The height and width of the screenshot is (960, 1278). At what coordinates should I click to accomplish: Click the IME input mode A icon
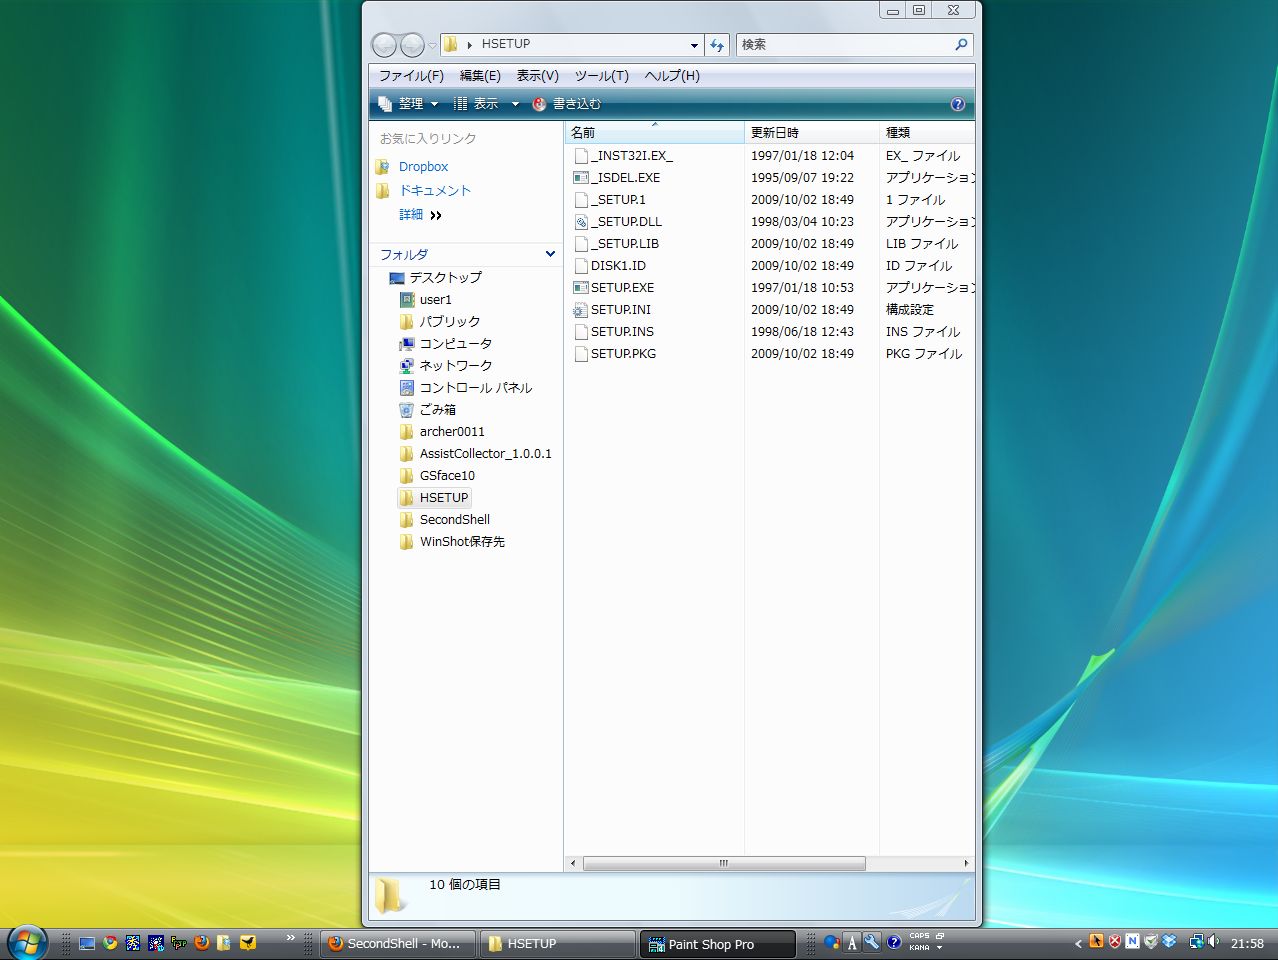tap(852, 942)
